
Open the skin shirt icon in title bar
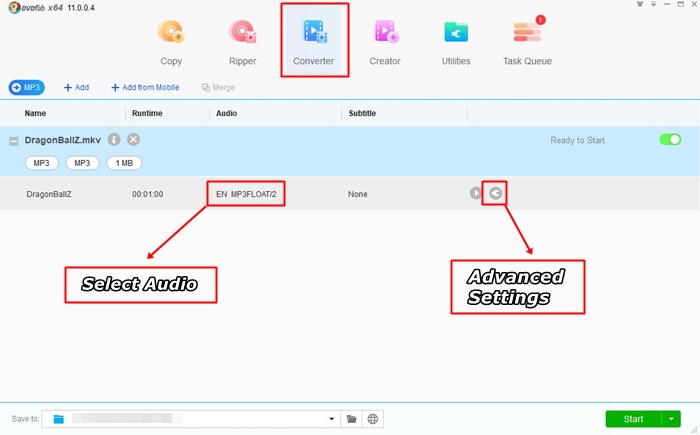click(640, 4)
